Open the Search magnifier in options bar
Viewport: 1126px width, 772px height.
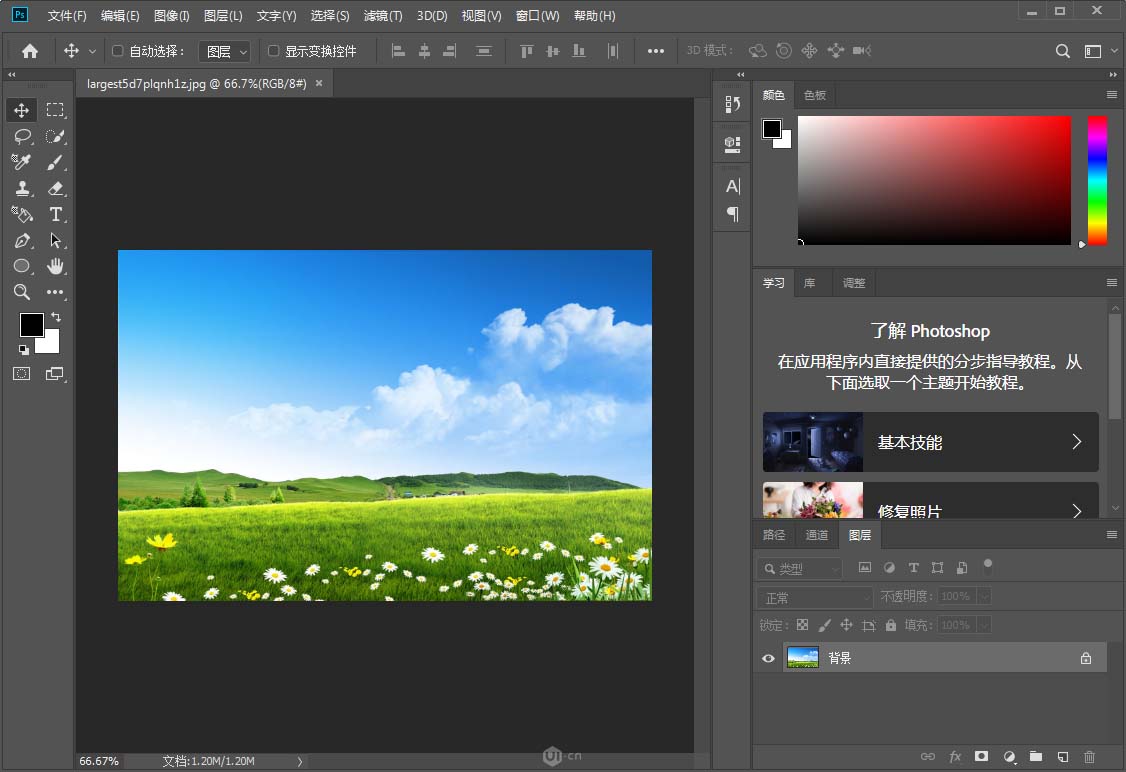point(1063,51)
